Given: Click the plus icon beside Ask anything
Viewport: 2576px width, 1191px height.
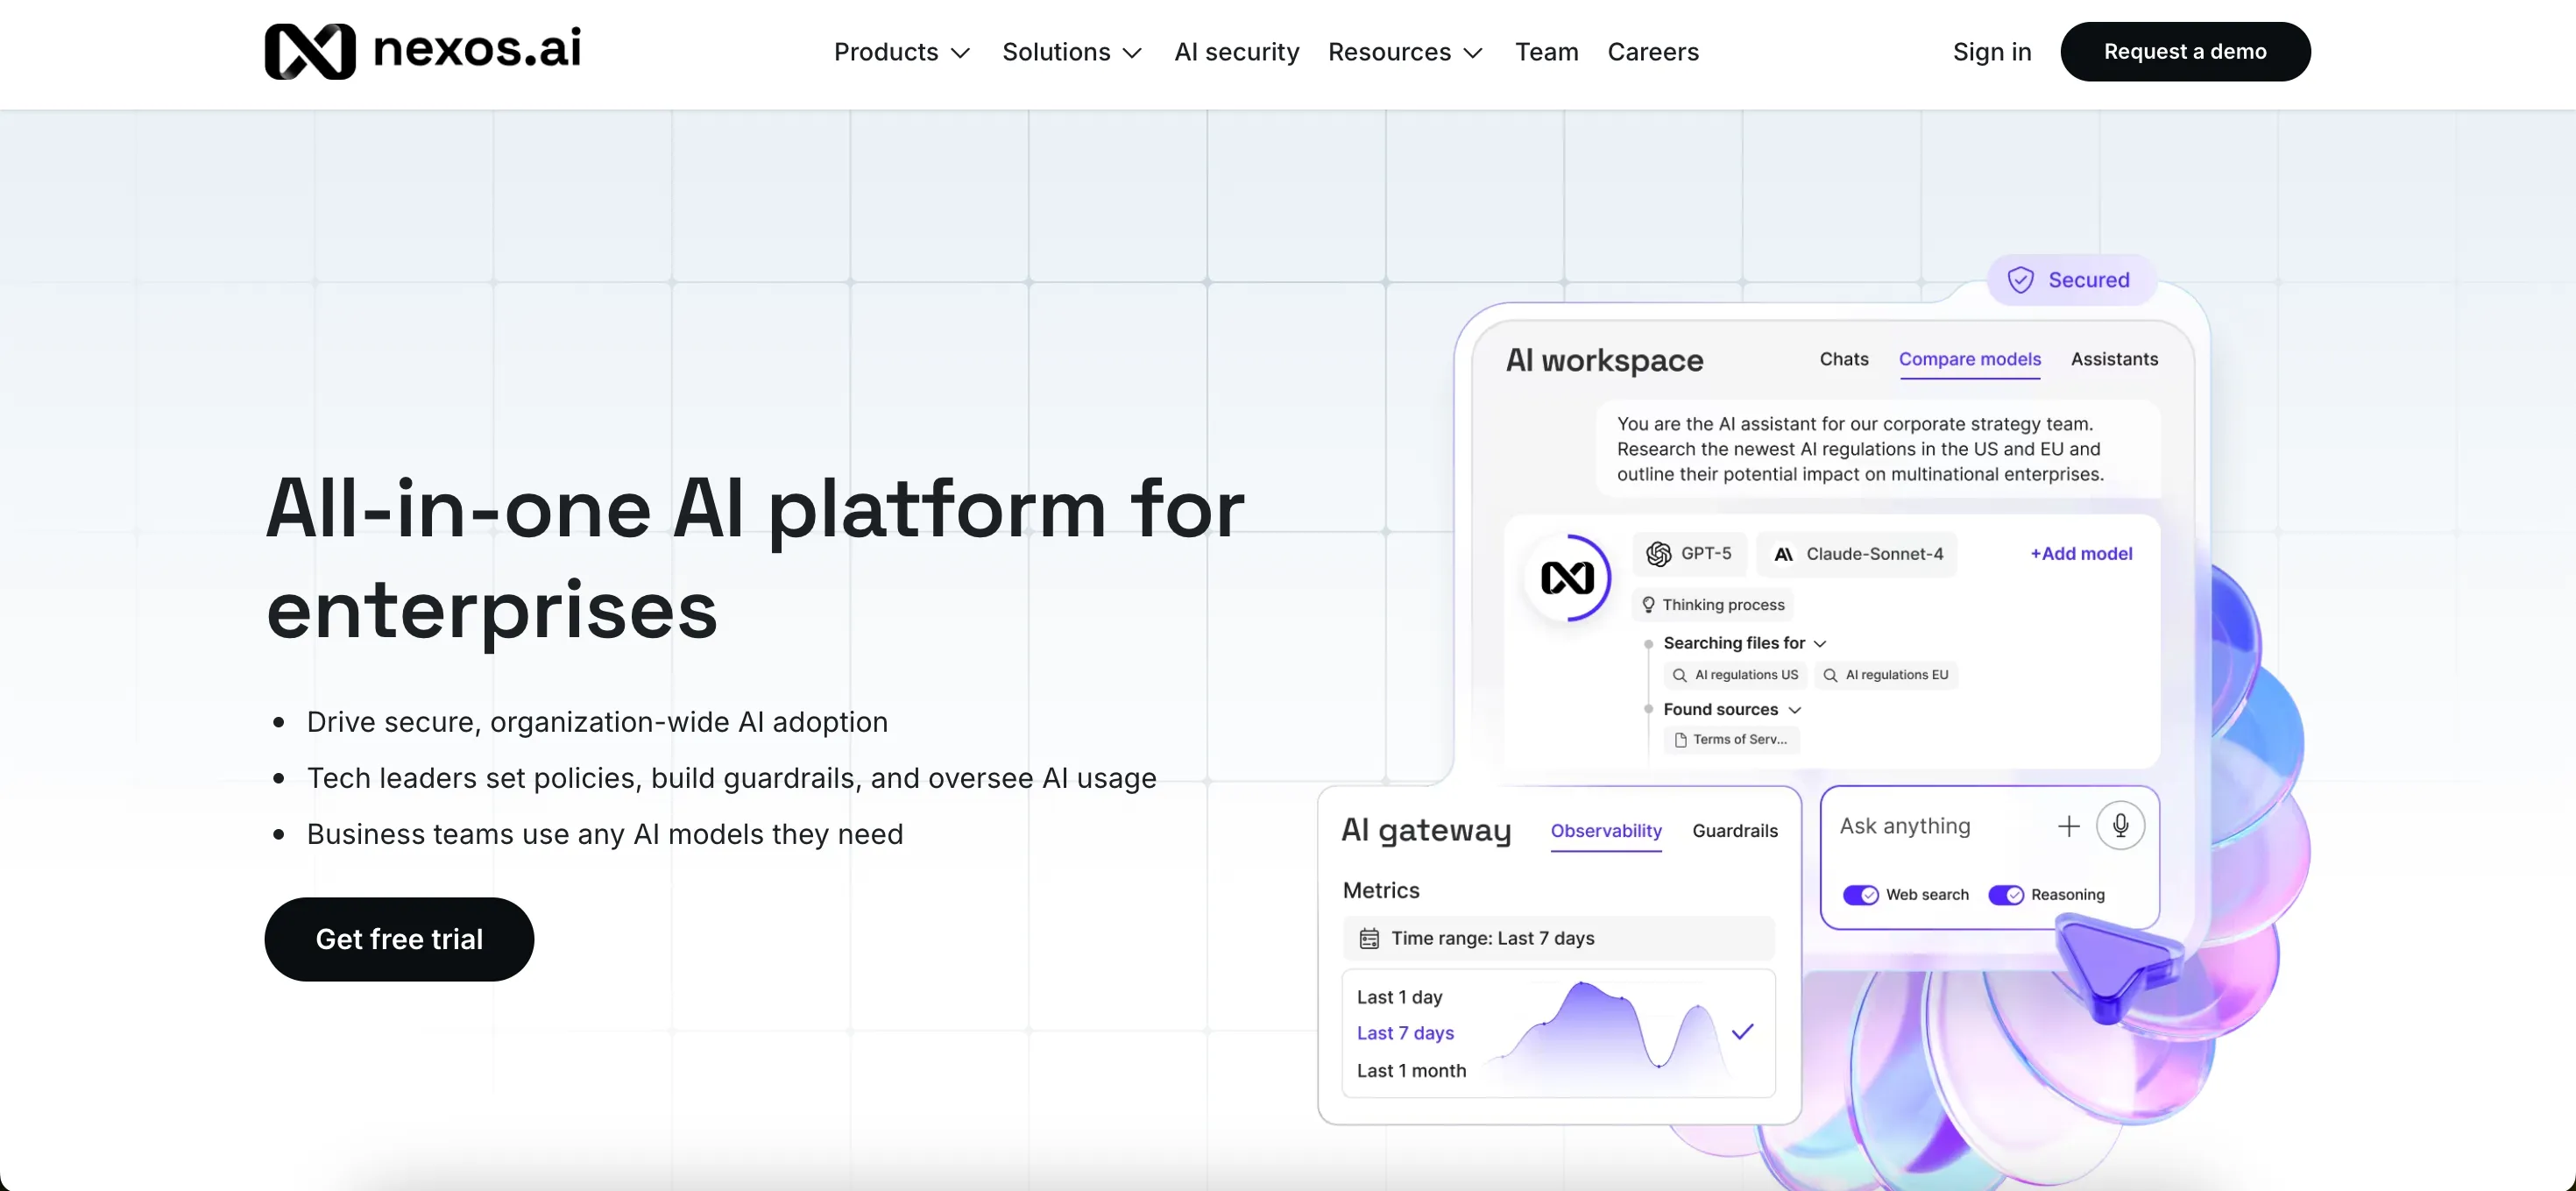Looking at the screenshot, I should (2068, 826).
